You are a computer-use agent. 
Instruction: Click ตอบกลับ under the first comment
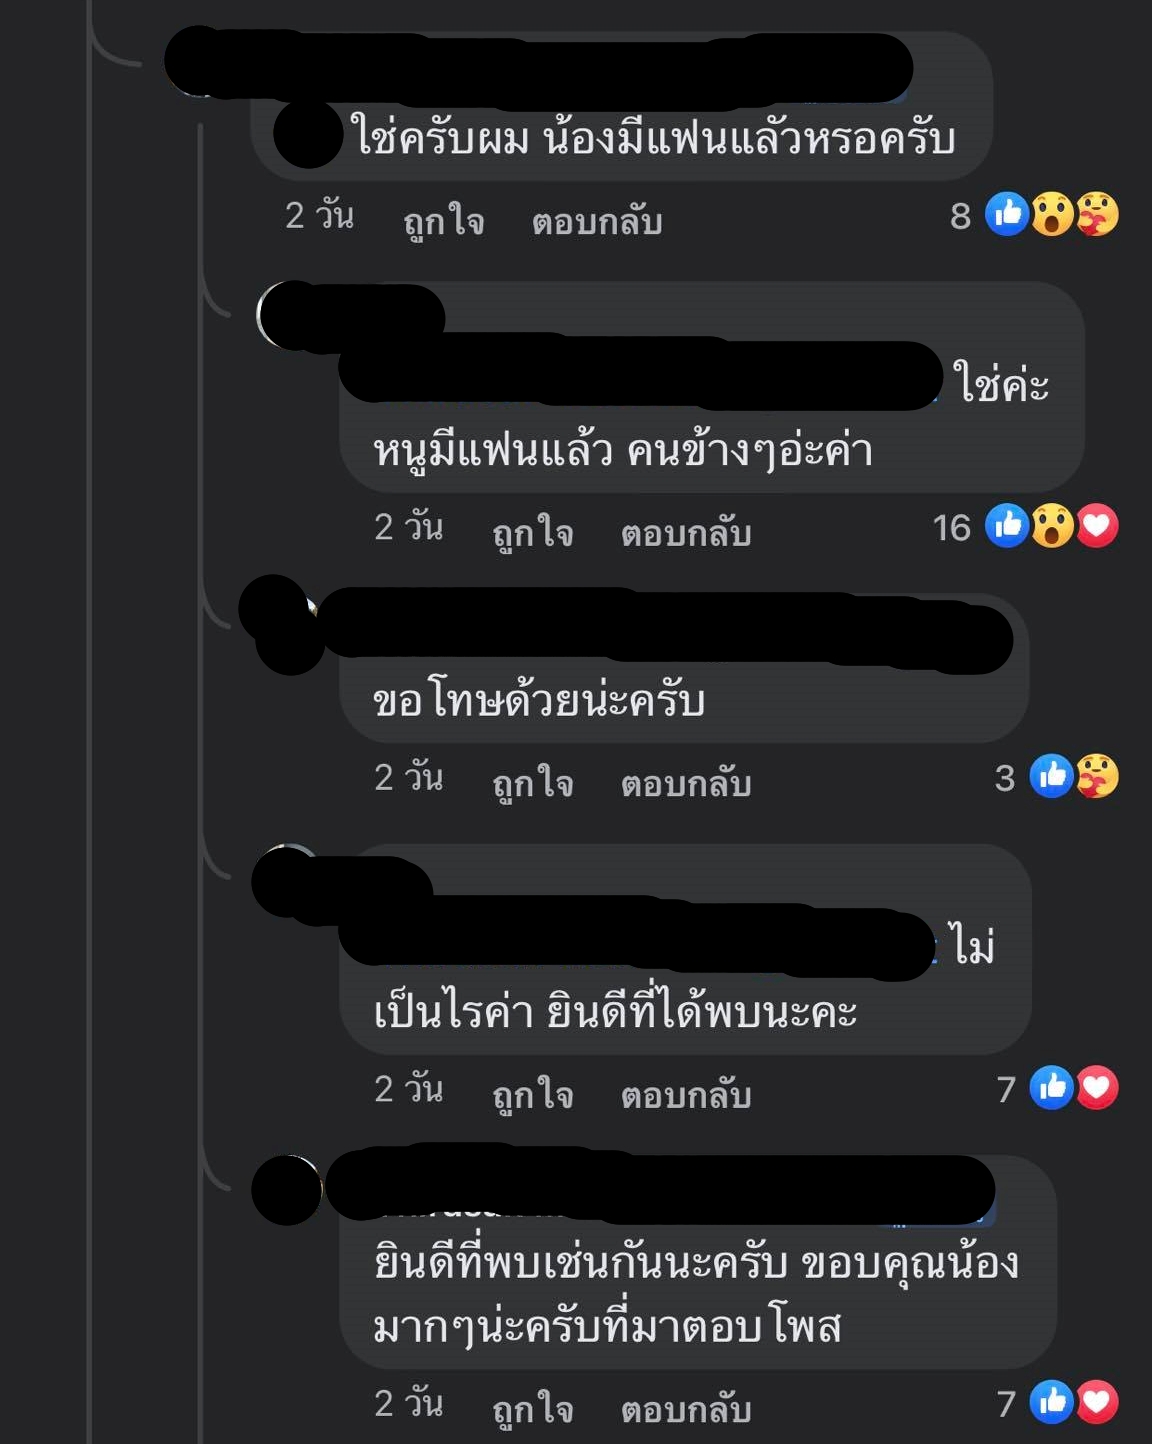pos(597,221)
